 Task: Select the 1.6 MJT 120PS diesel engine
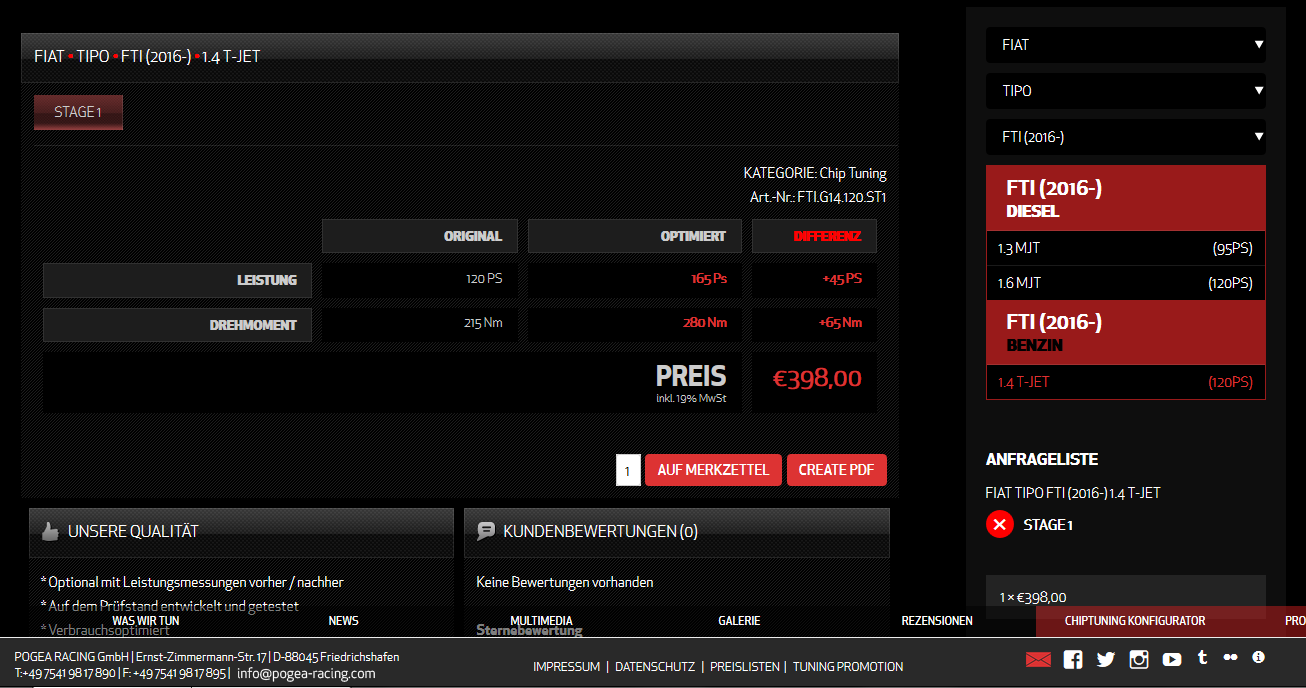tap(1125, 283)
